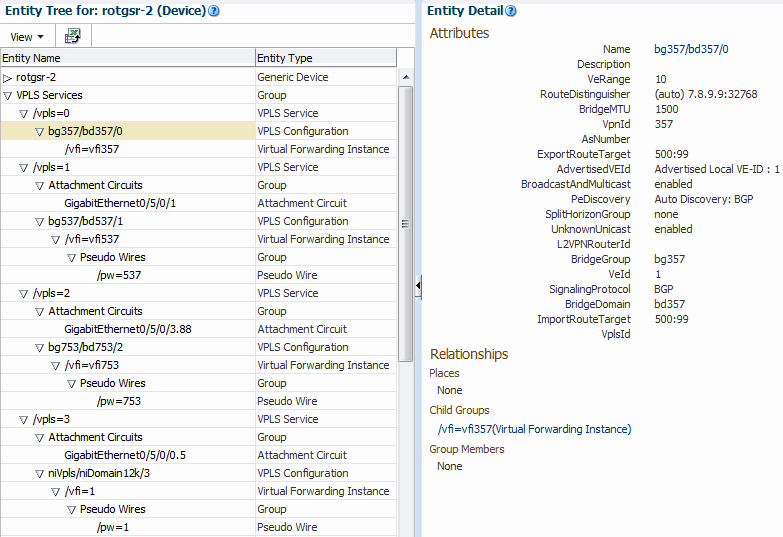The image size is (783, 537).
Task: Click the PeDiscovery value Auto Discovery: BGP
Action: click(704, 199)
